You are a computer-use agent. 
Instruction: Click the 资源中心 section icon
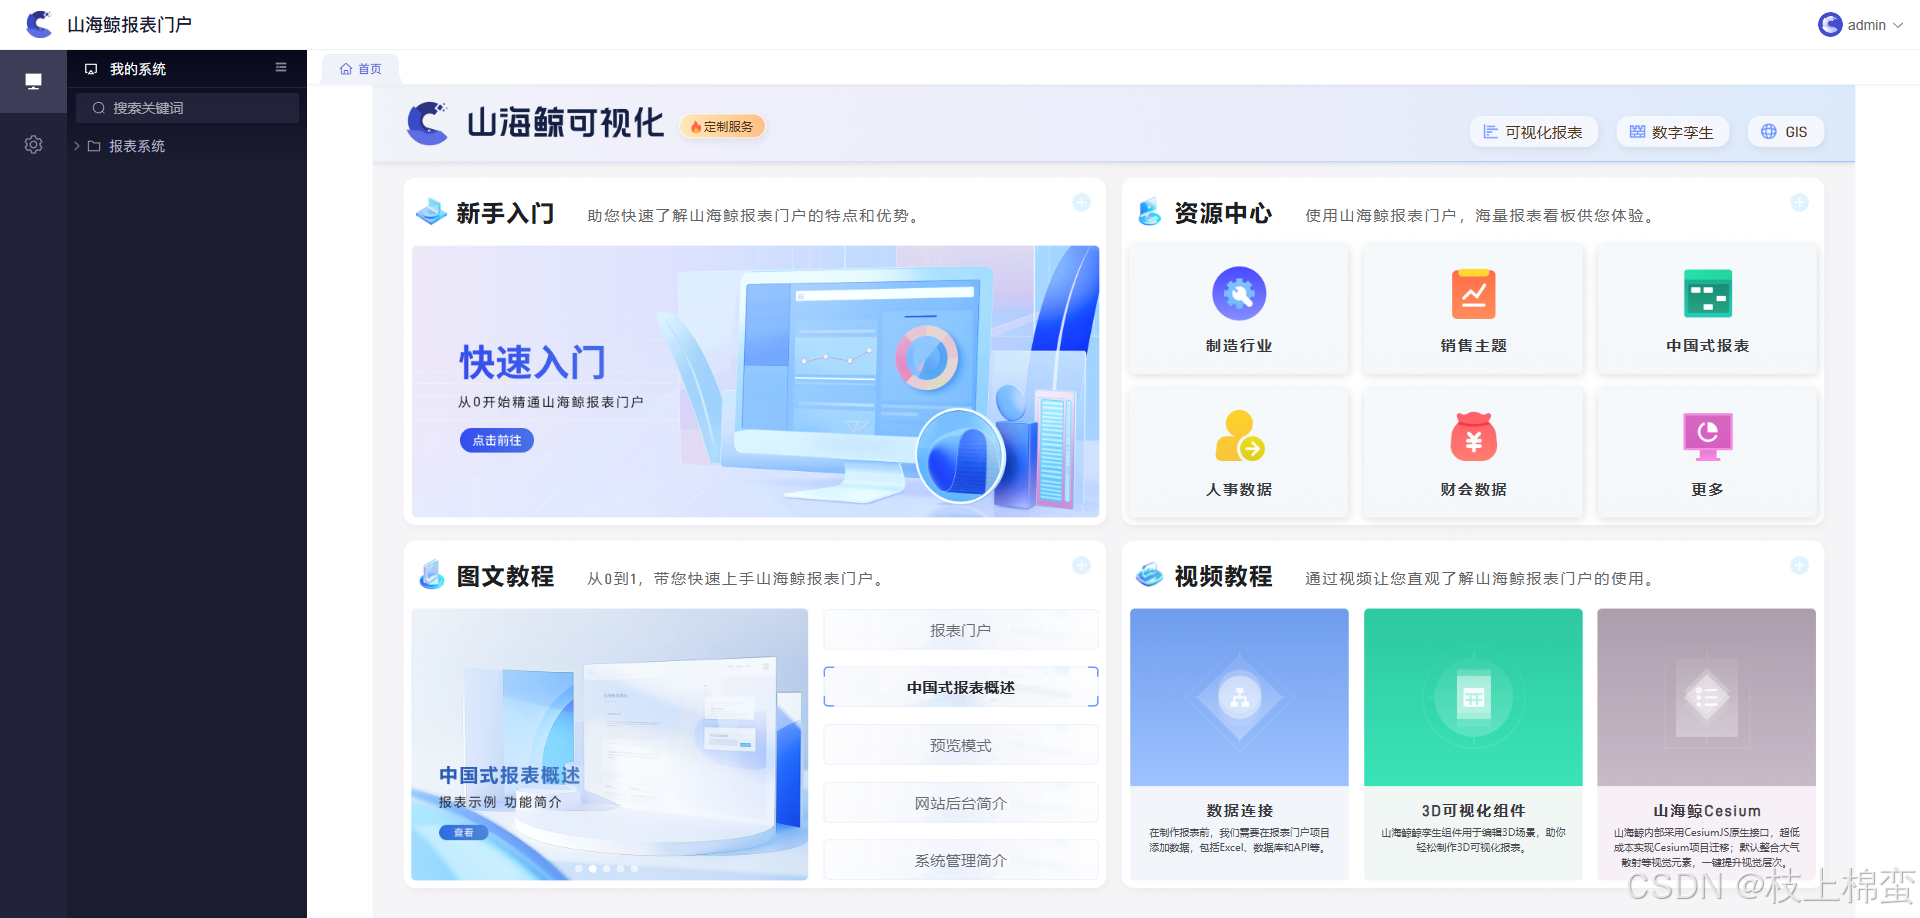pyautogui.click(x=1150, y=212)
